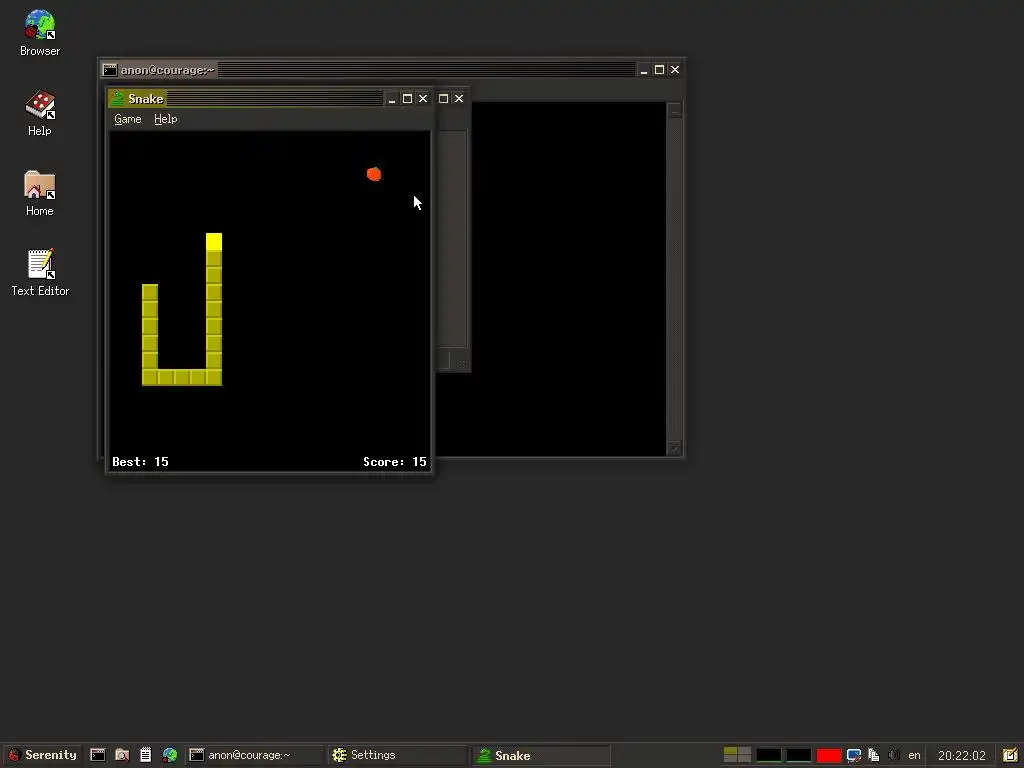Click the terminal scrollbar up arrow
The height and width of the screenshot is (768, 1024).
coord(675,110)
